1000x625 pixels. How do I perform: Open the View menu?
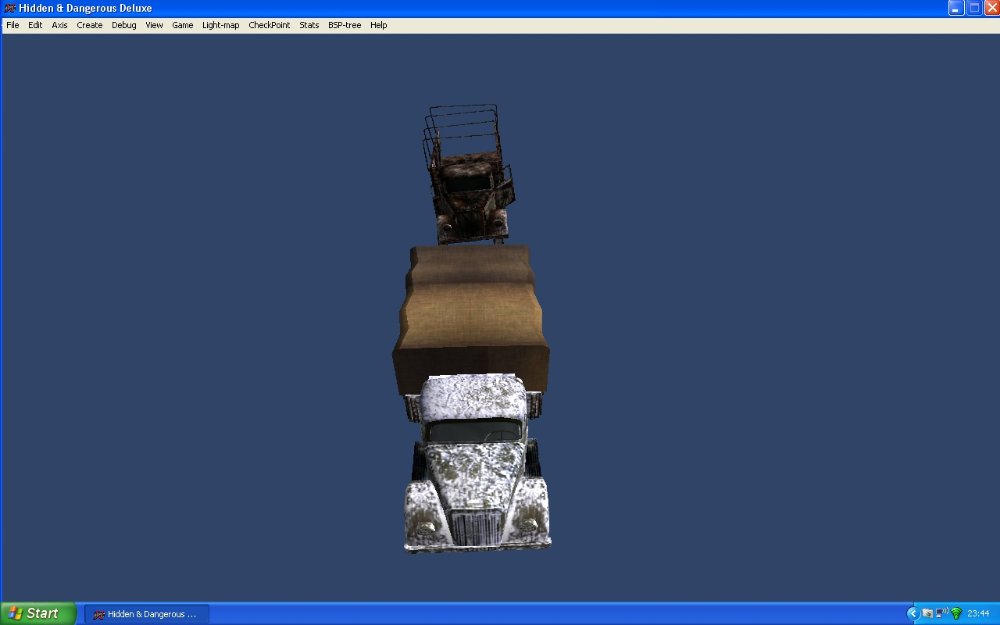pos(154,25)
